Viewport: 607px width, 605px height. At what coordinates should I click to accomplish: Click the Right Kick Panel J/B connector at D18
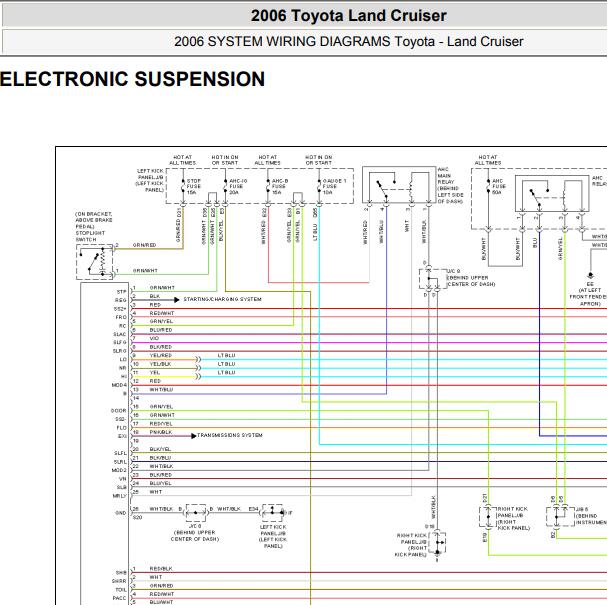[x=437, y=542]
